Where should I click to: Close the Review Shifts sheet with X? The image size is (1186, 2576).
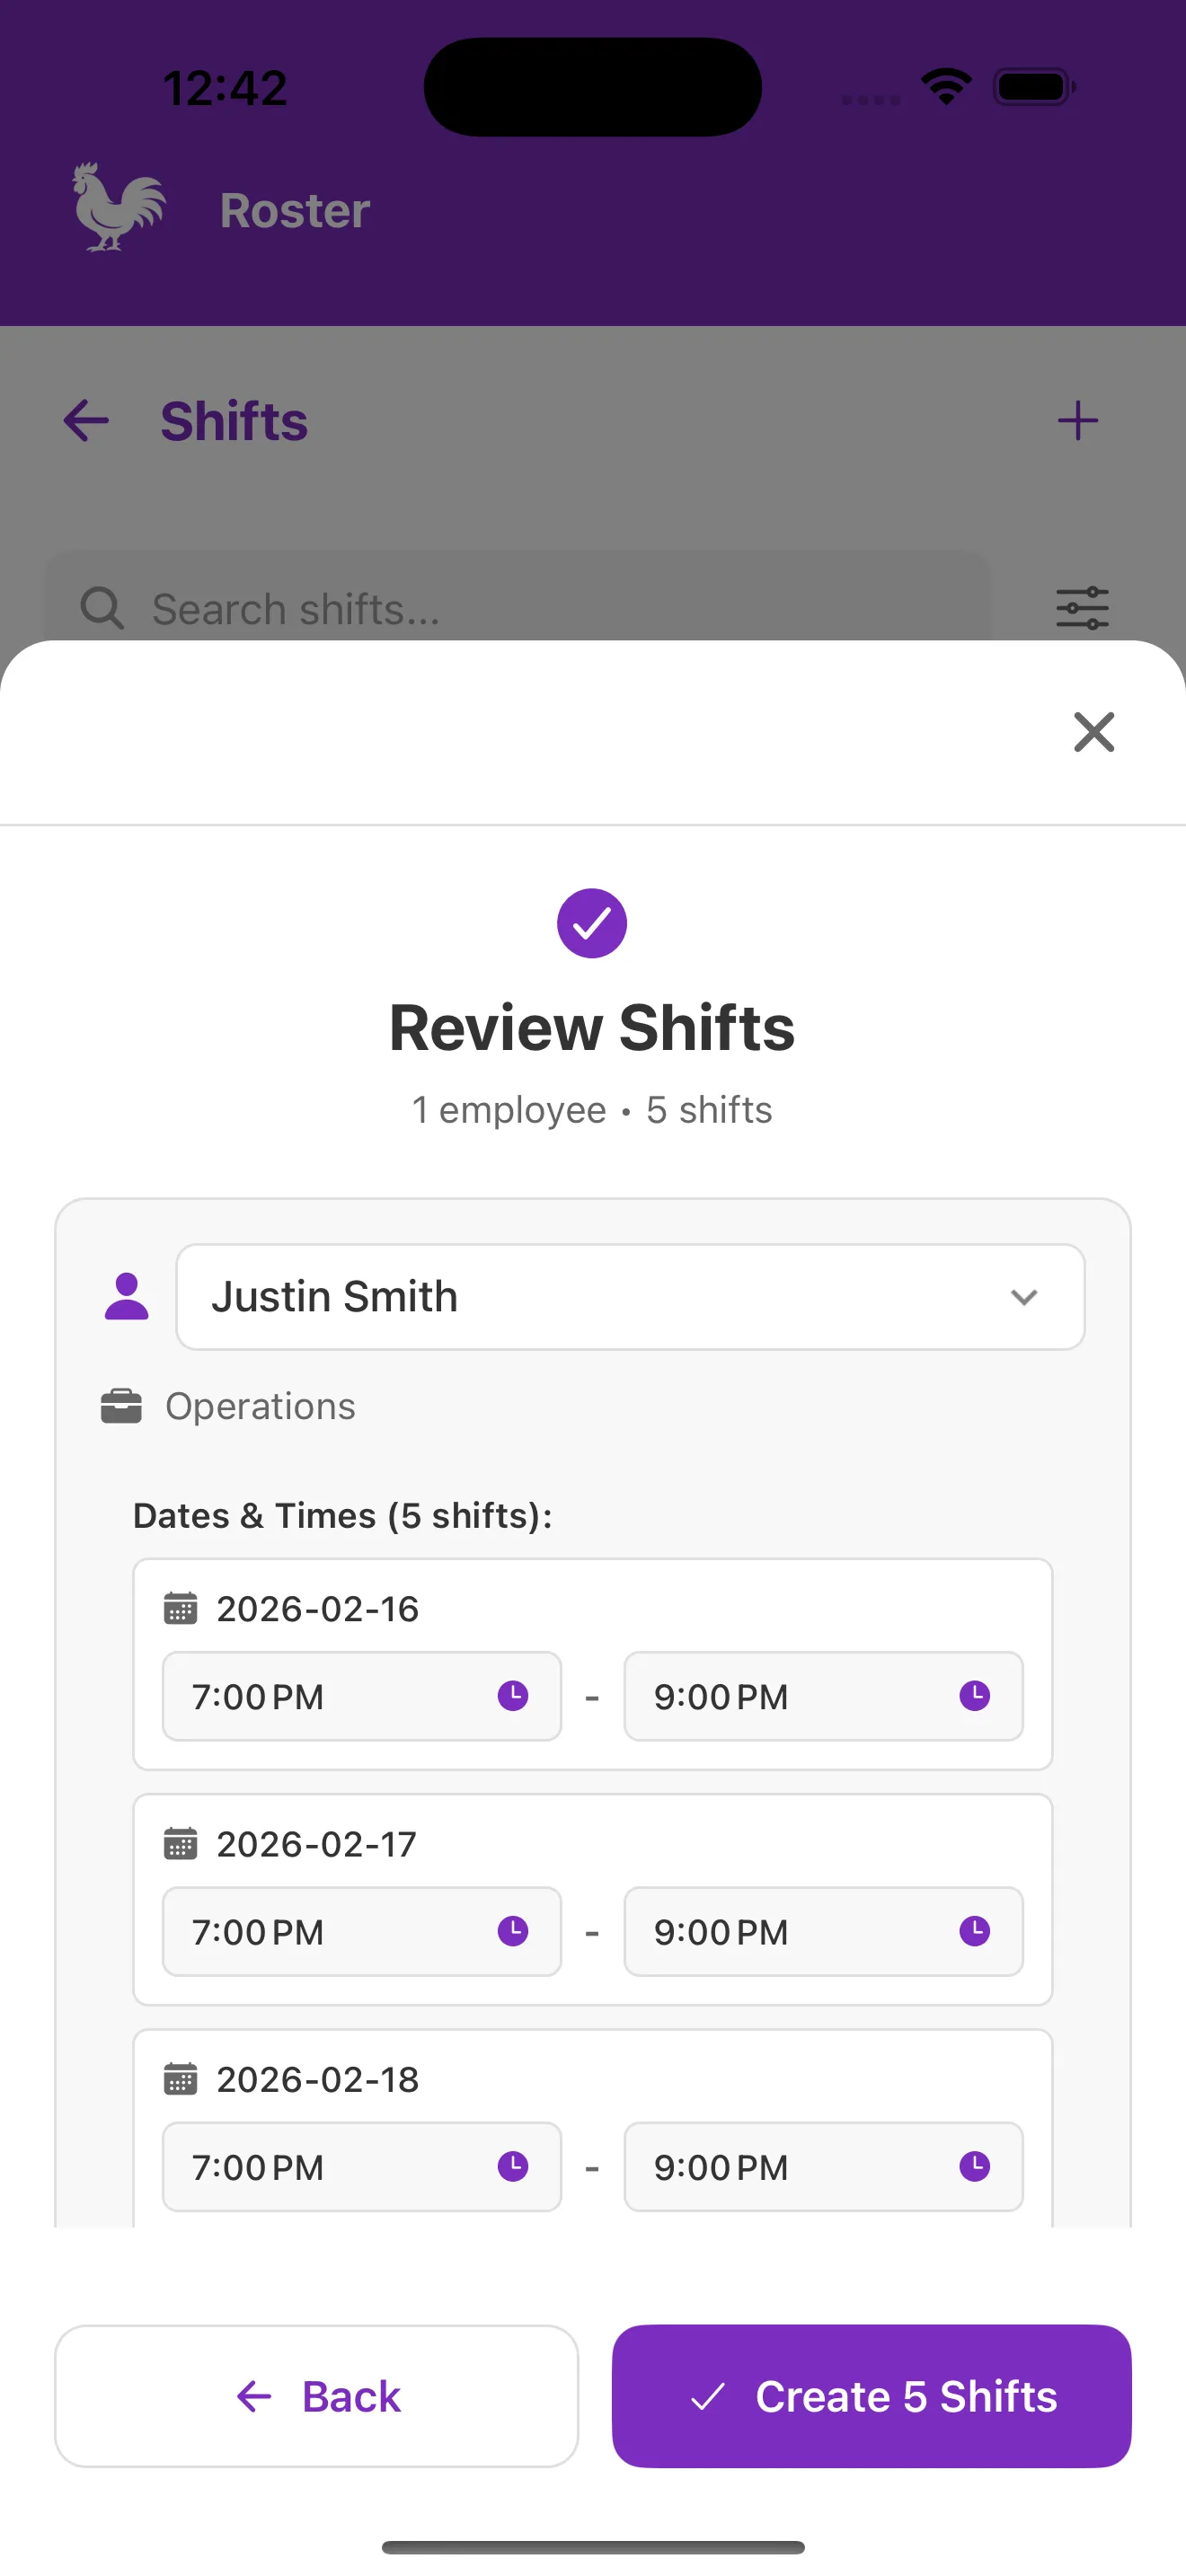[x=1094, y=732]
